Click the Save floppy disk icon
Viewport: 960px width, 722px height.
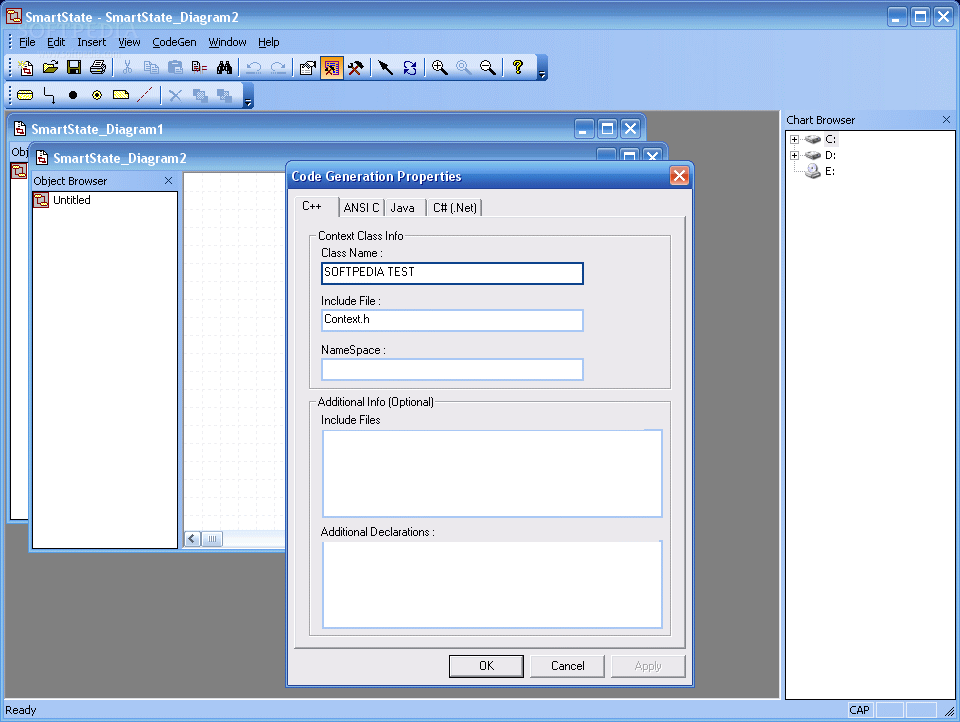point(74,67)
